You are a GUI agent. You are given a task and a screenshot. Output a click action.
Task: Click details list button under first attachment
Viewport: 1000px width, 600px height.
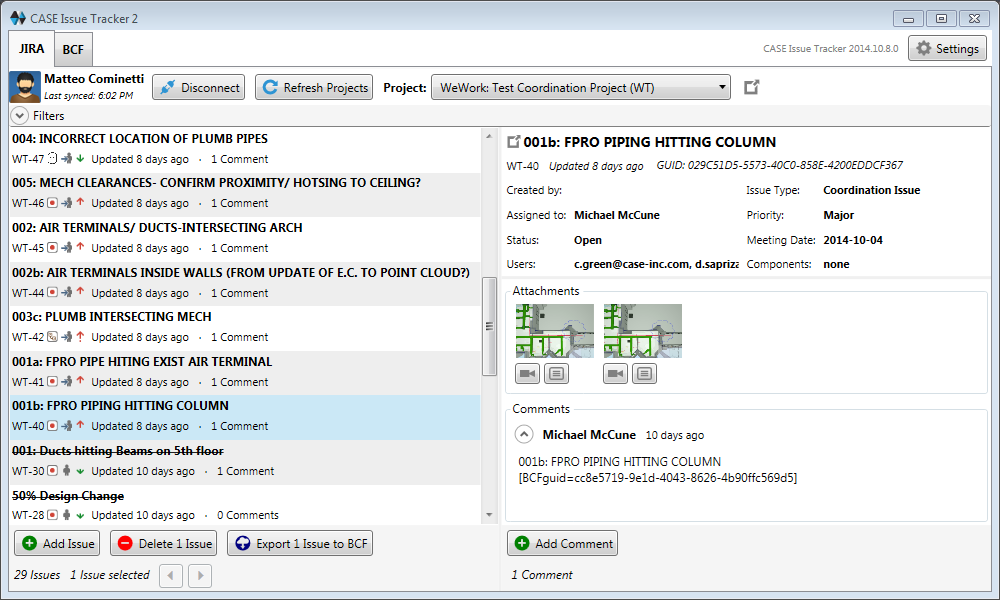click(x=557, y=374)
